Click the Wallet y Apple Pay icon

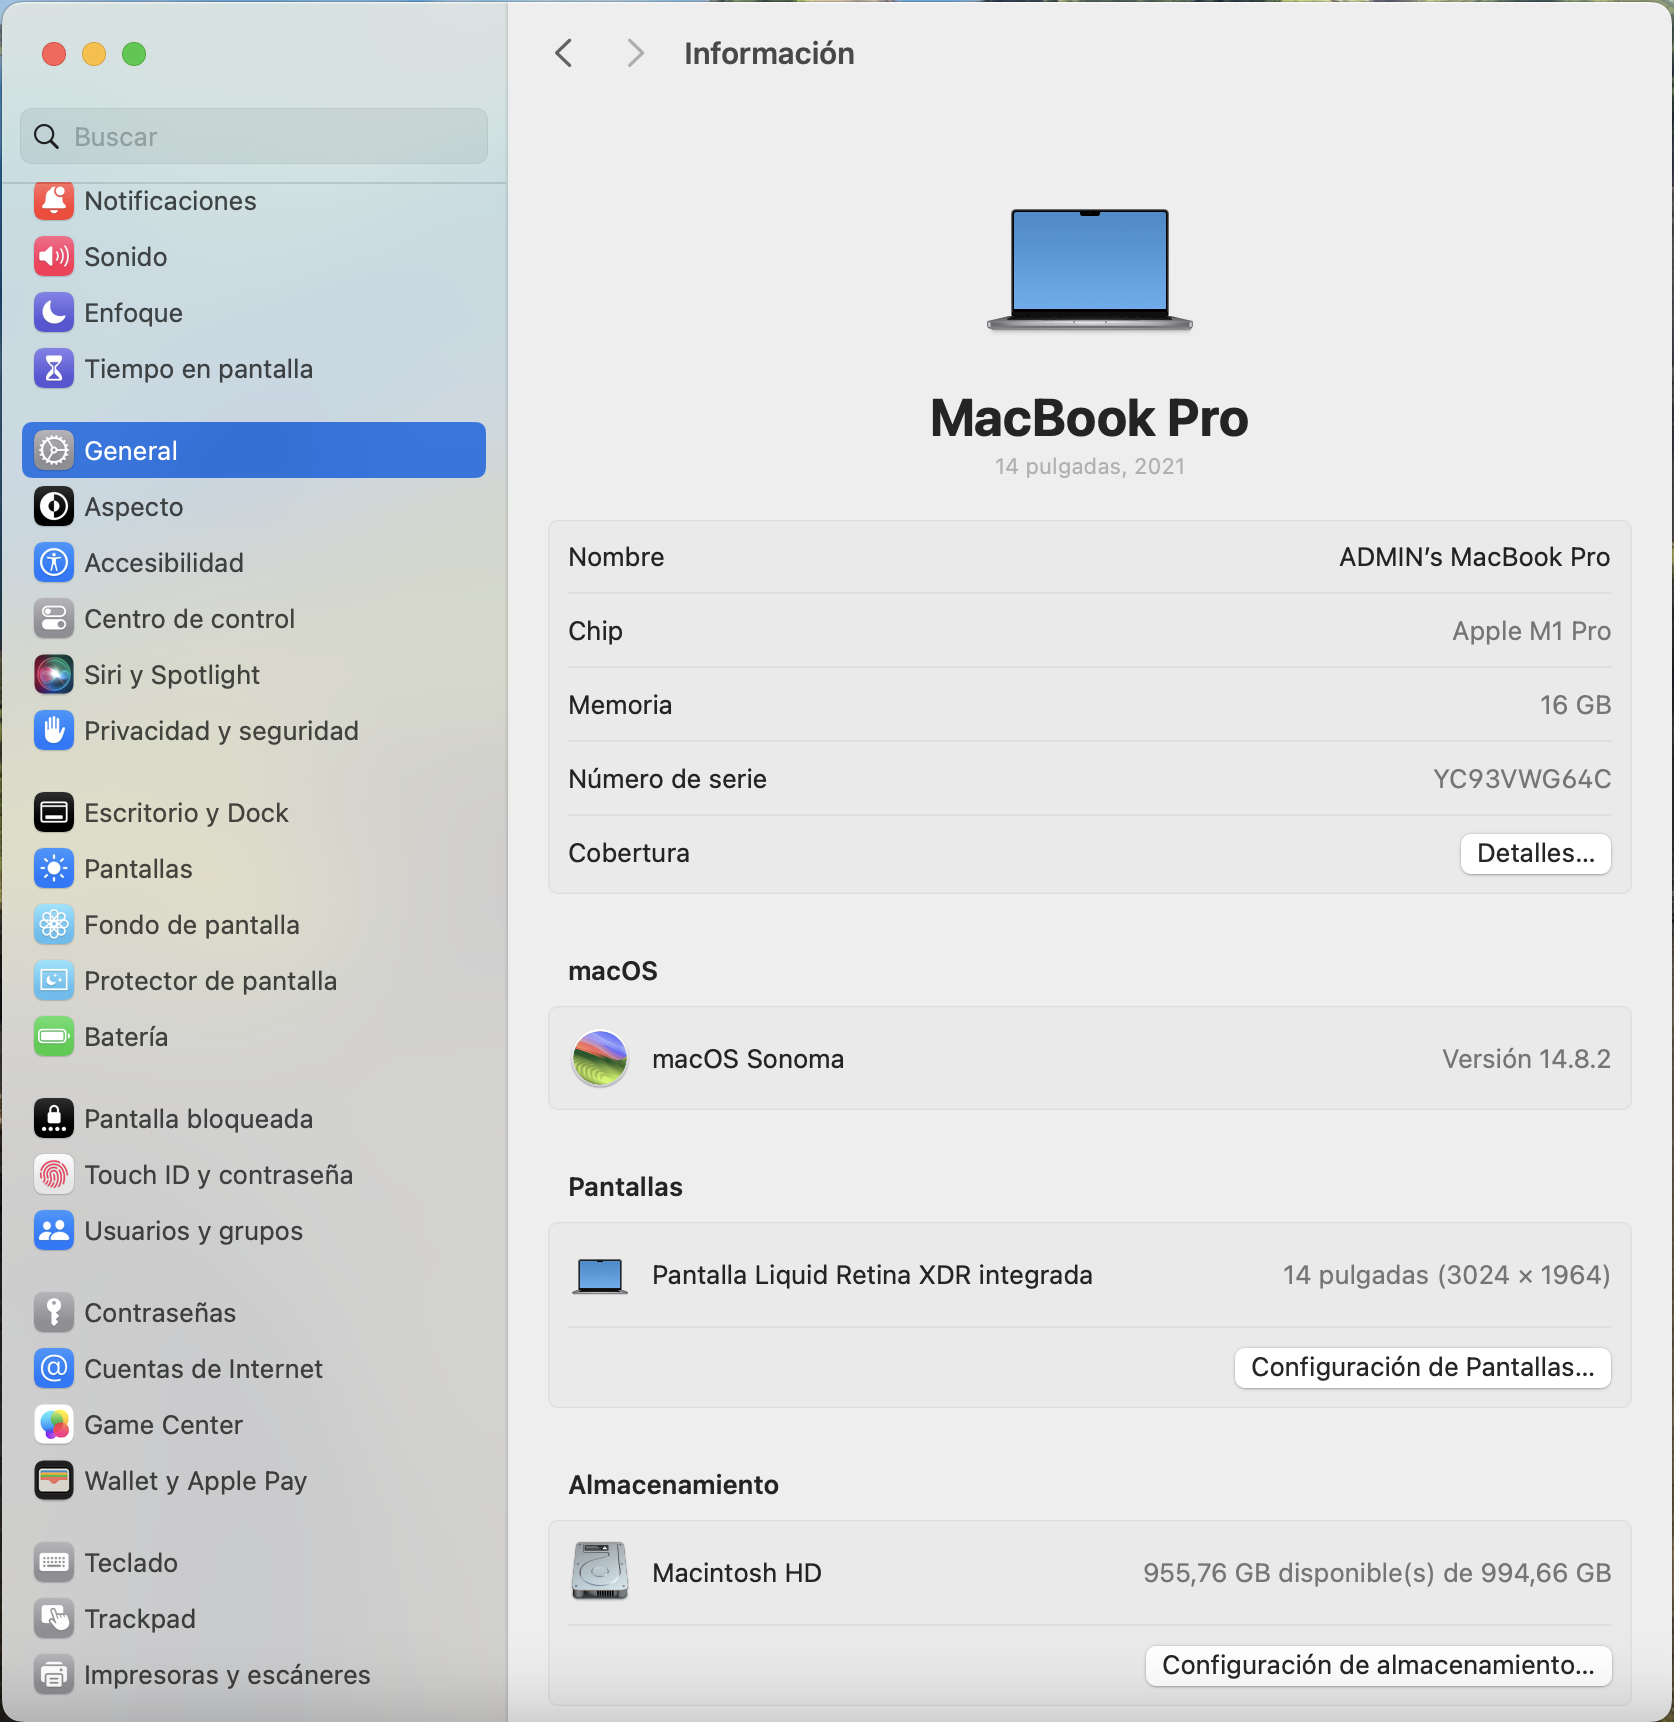[54, 1481]
